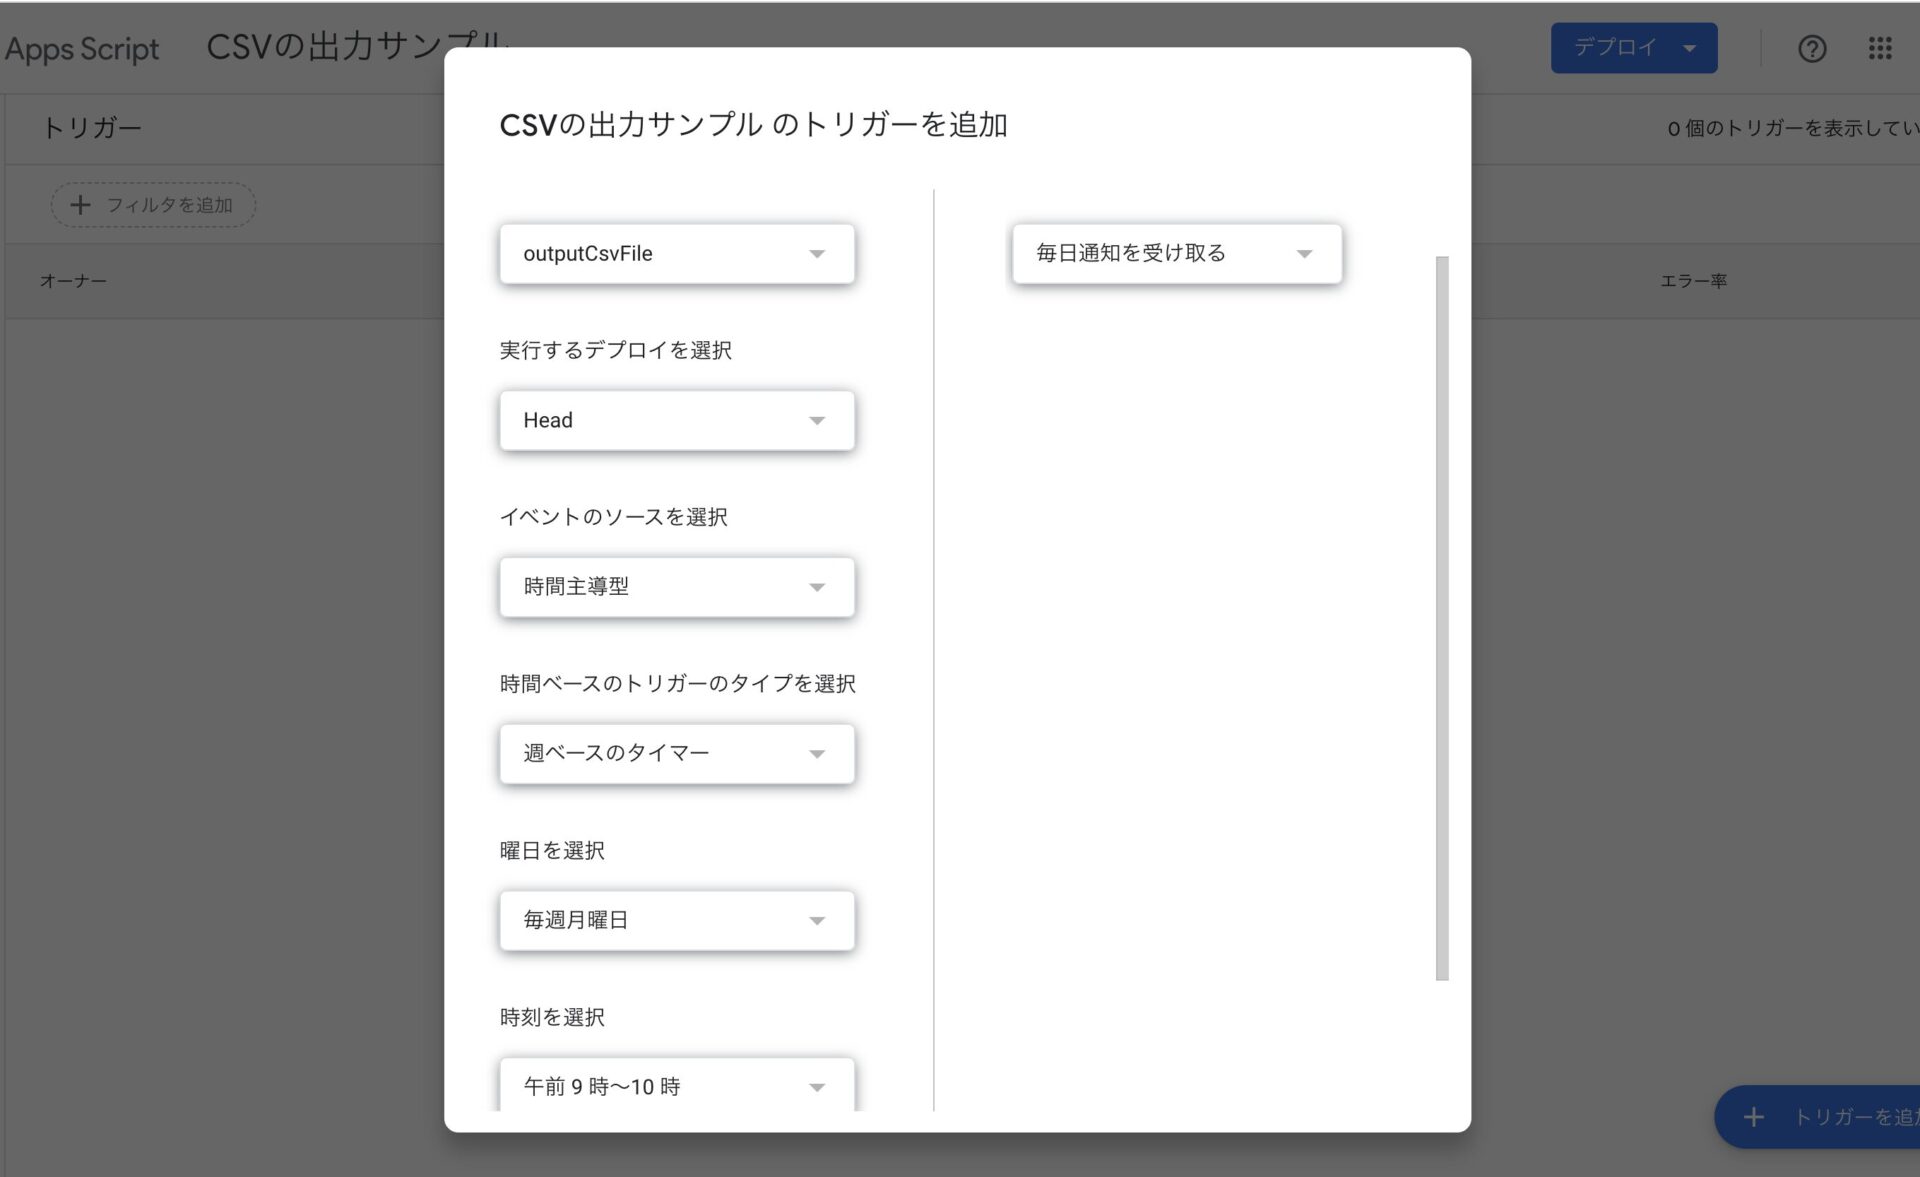
Task: Click the オーナー column header
Action: pos(73,281)
